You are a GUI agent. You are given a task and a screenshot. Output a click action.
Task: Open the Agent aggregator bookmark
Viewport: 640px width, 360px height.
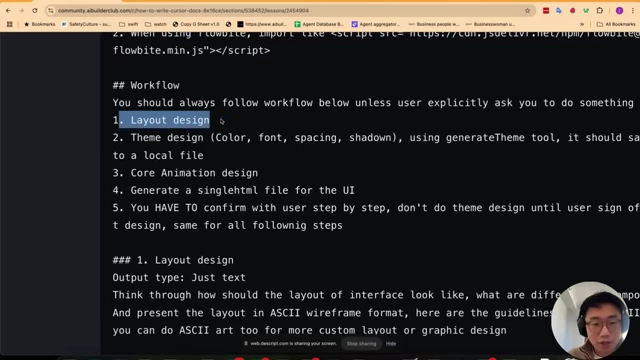[x=376, y=24]
